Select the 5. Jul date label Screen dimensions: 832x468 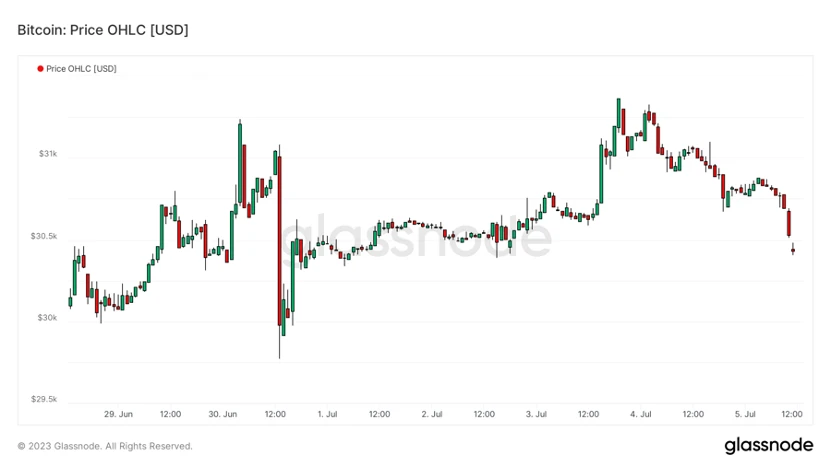[744, 414]
